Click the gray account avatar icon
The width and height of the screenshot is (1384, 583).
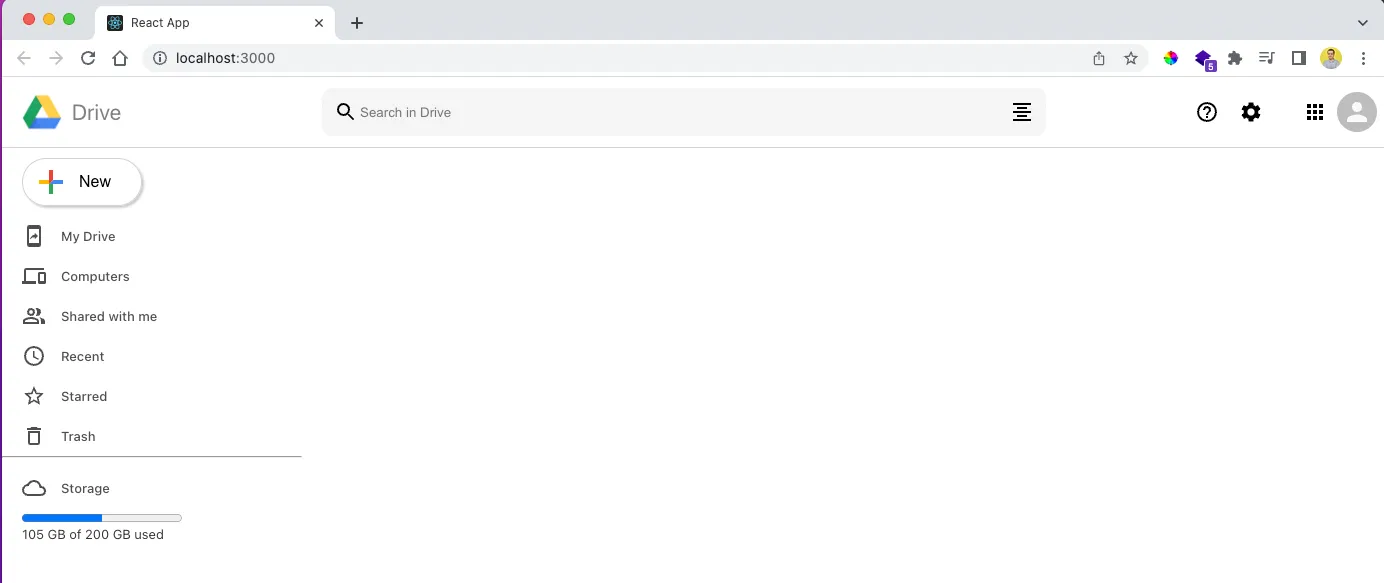(x=1357, y=112)
